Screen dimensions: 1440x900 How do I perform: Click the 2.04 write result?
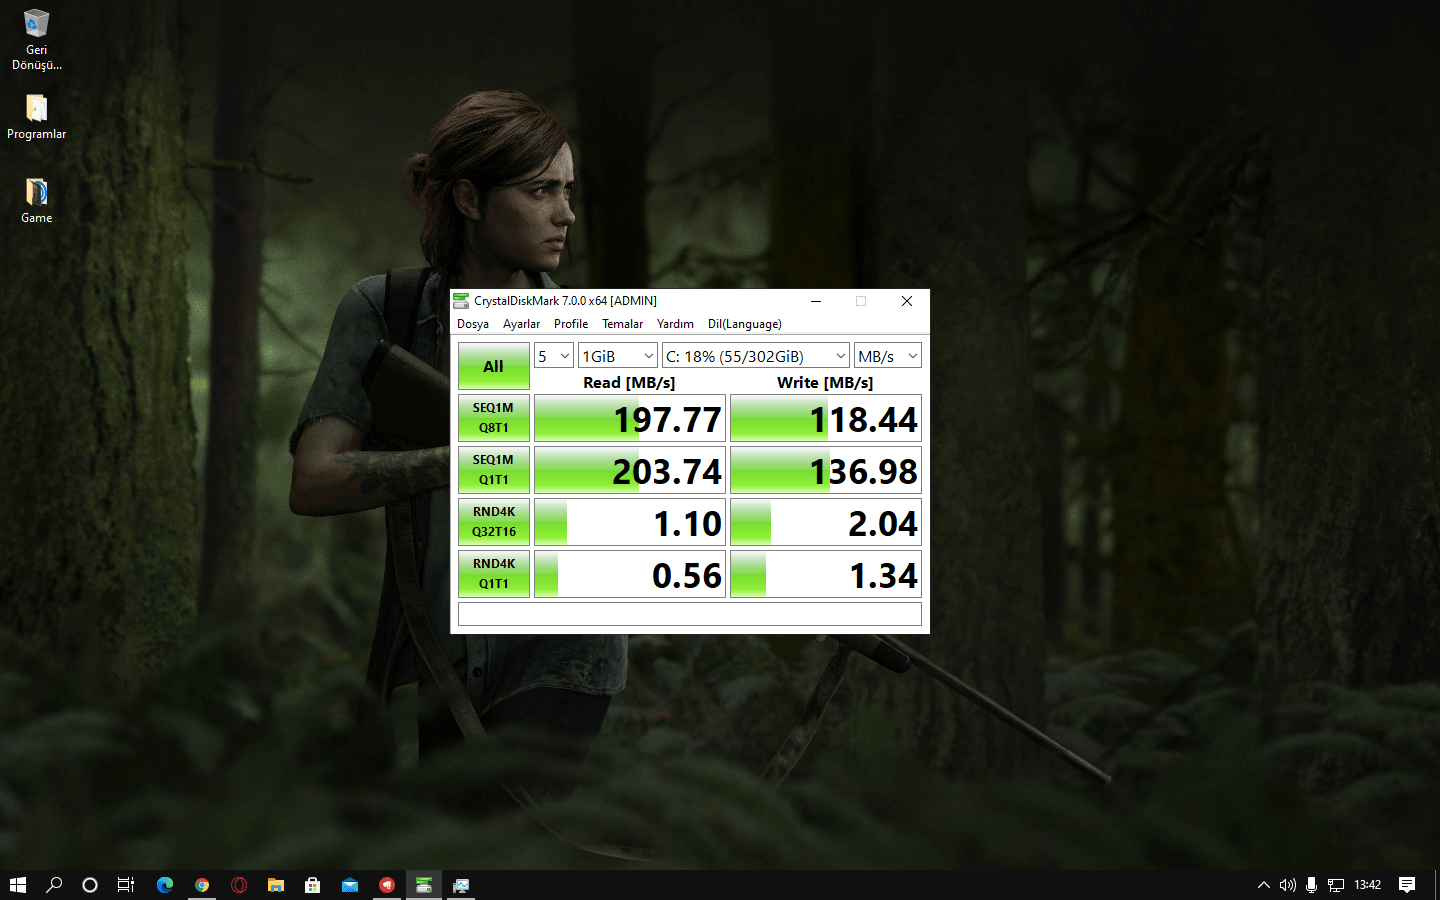pos(826,522)
